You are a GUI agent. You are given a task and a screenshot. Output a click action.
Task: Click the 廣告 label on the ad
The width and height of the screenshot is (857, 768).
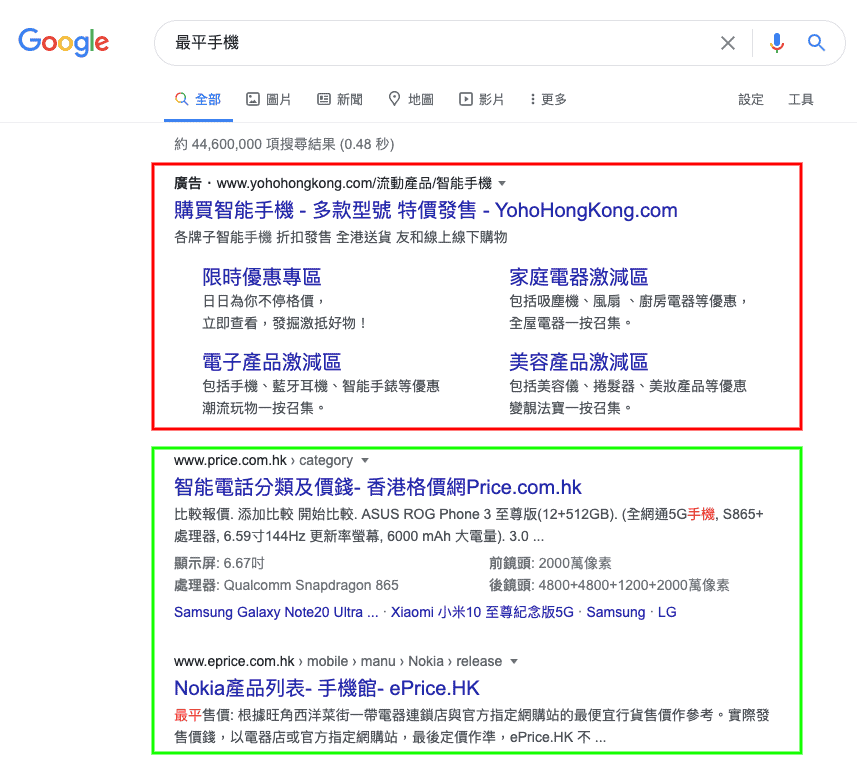pos(187,183)
